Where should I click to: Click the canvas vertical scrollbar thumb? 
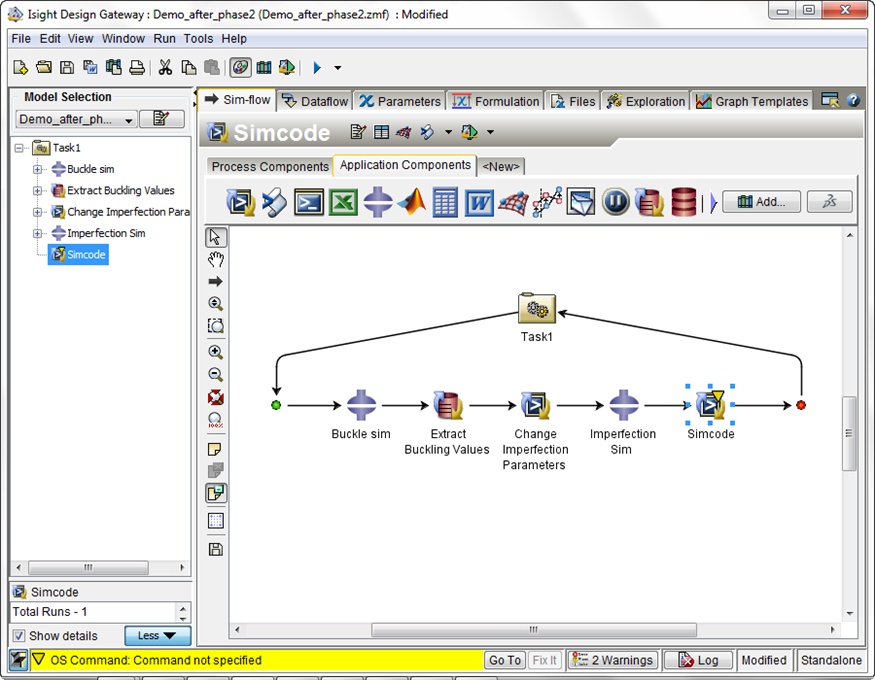coord(849,433)
